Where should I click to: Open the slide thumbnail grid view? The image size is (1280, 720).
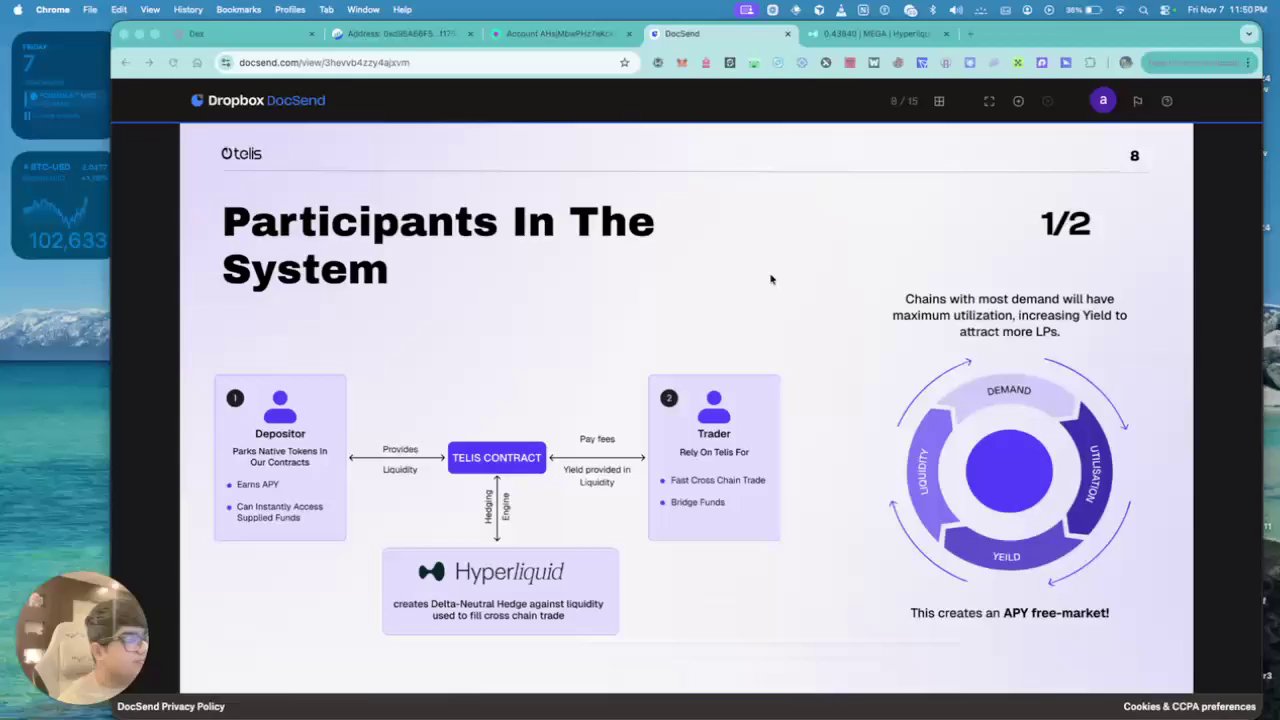[939, 101]
